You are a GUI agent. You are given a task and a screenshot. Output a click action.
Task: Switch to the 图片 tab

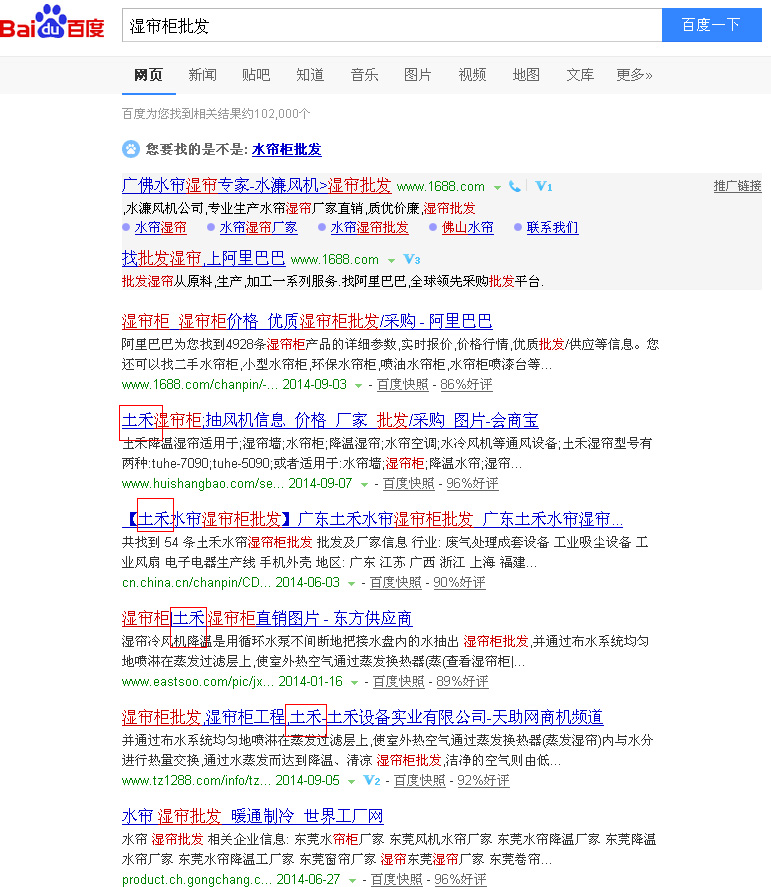[x=418, y=75]
